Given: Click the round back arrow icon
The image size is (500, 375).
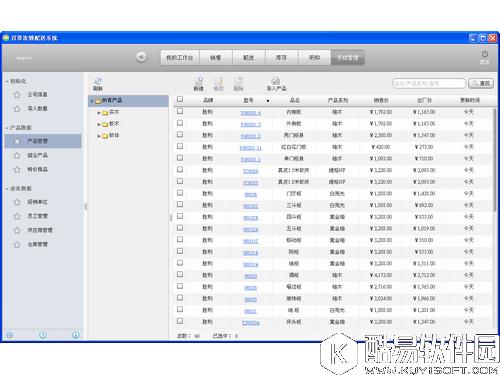Looking at the screenshot, I should coord(141,57).
